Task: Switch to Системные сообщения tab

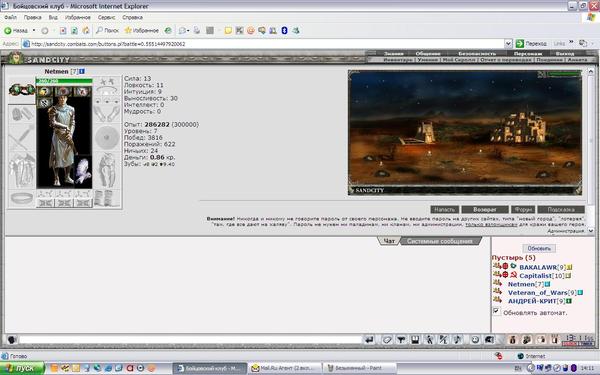Action: pyautogui.click(x=440, y=241)
